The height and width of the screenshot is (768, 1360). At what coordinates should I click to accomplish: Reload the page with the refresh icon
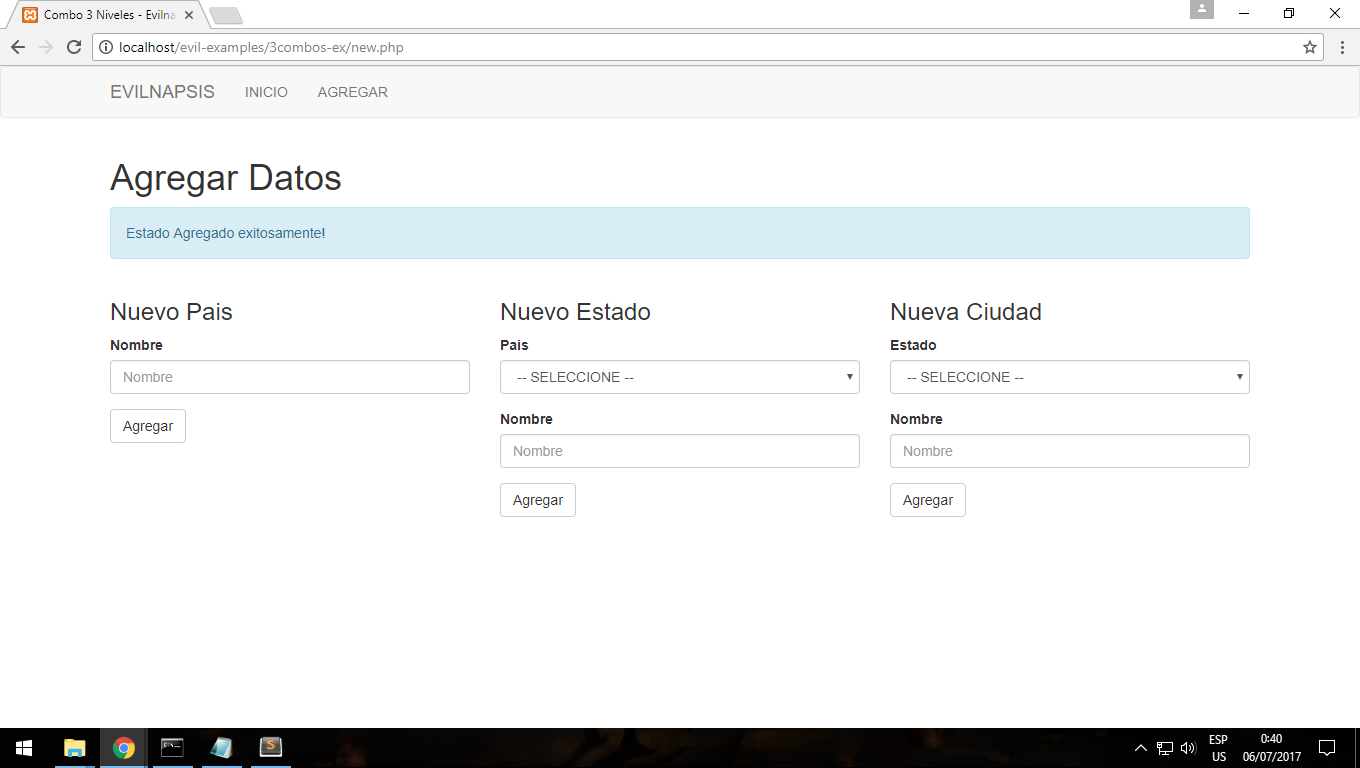pyautogui.click(x=74, y=47)
